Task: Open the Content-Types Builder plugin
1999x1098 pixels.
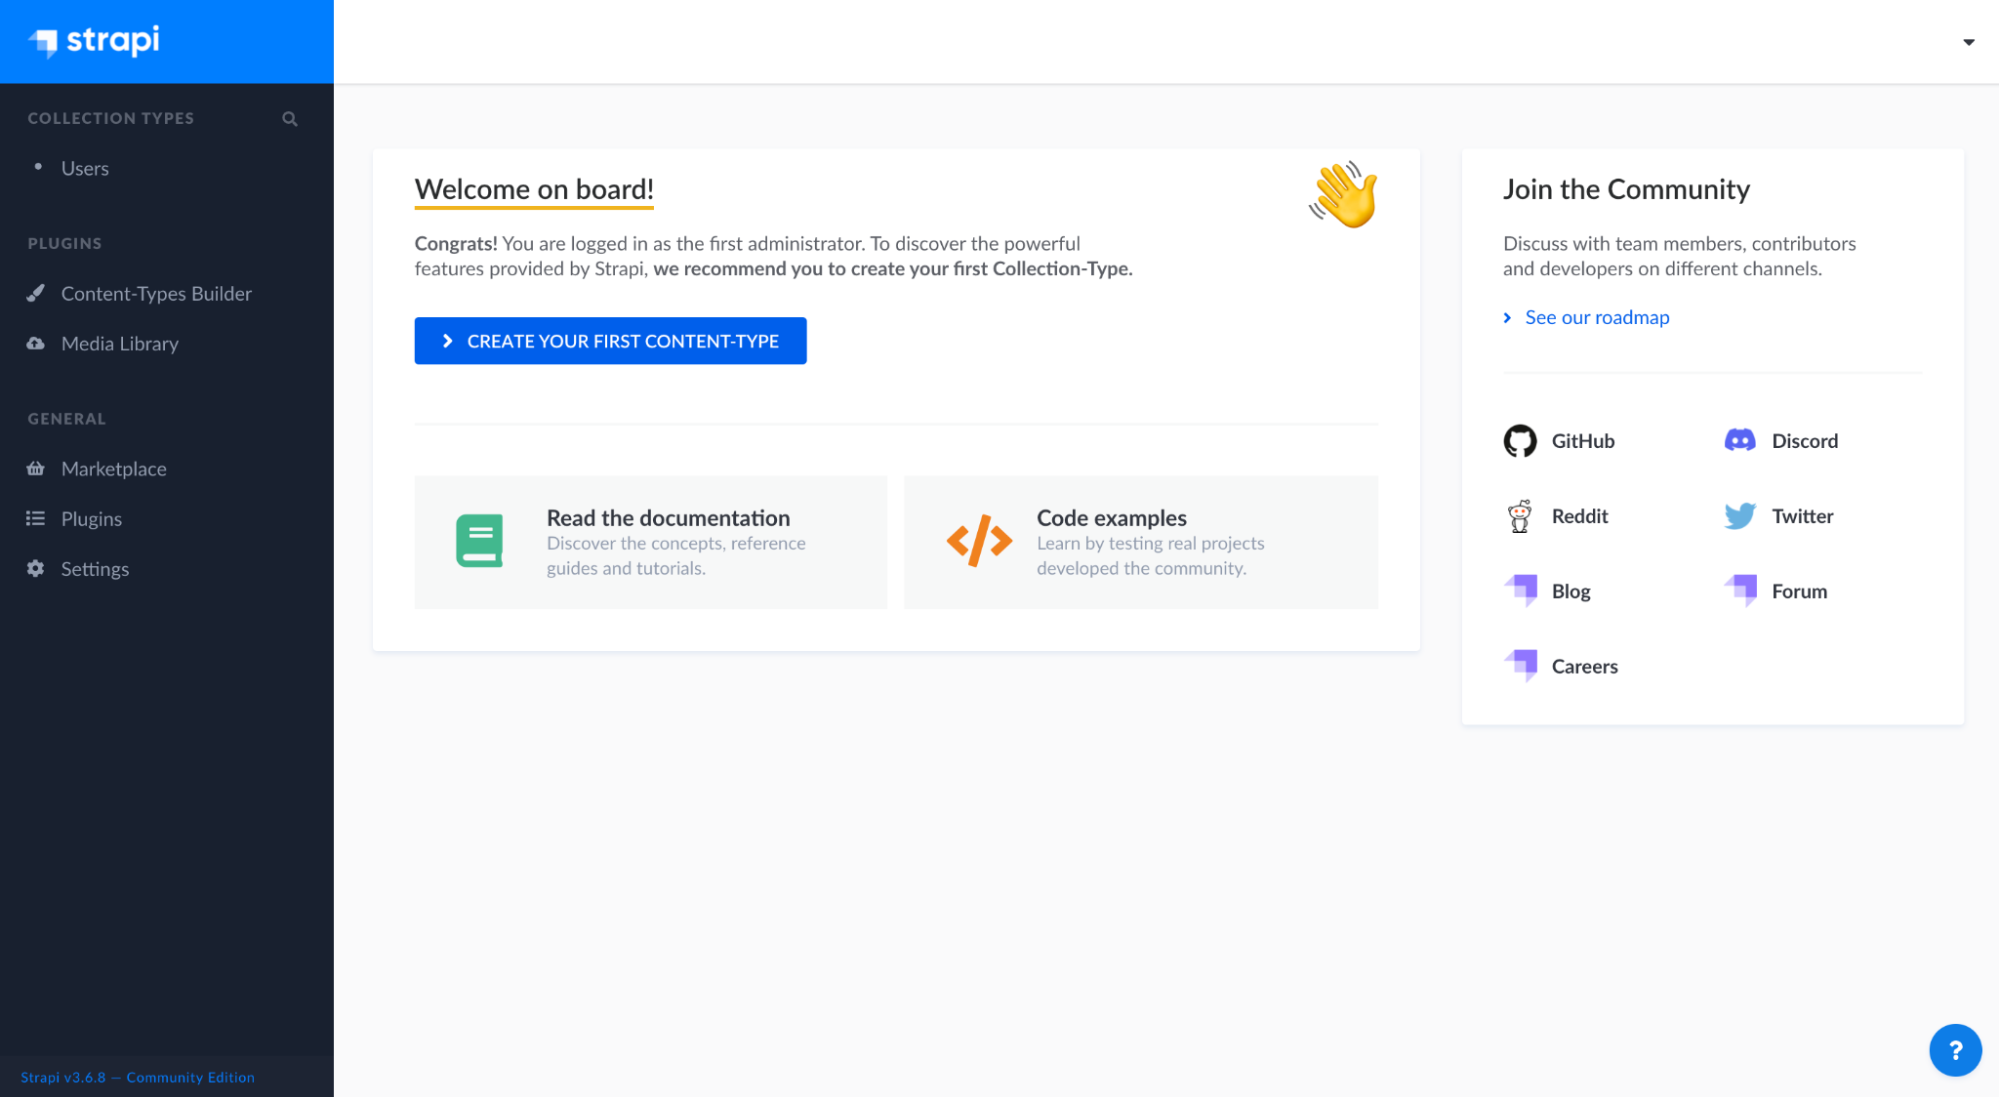Action: [157, 293]
